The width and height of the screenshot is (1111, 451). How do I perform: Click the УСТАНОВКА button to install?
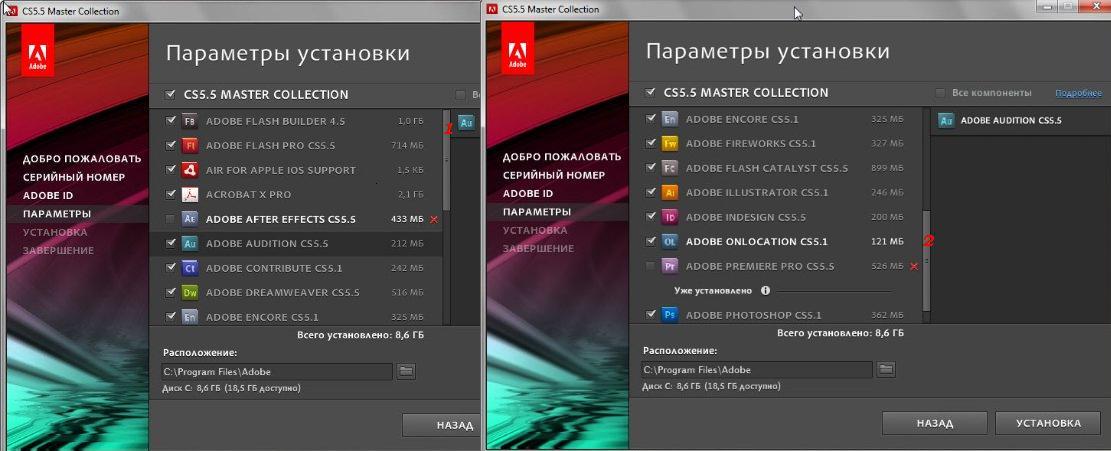[x=1048, y=423]
